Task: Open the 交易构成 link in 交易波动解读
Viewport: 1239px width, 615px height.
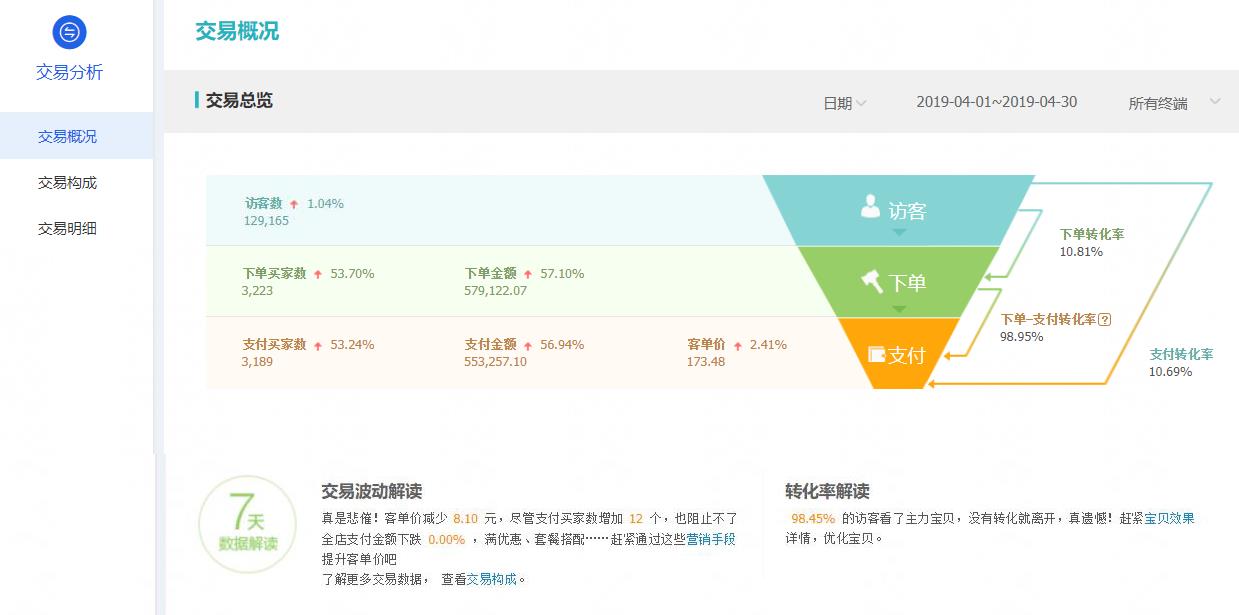Action: point(492,579)
